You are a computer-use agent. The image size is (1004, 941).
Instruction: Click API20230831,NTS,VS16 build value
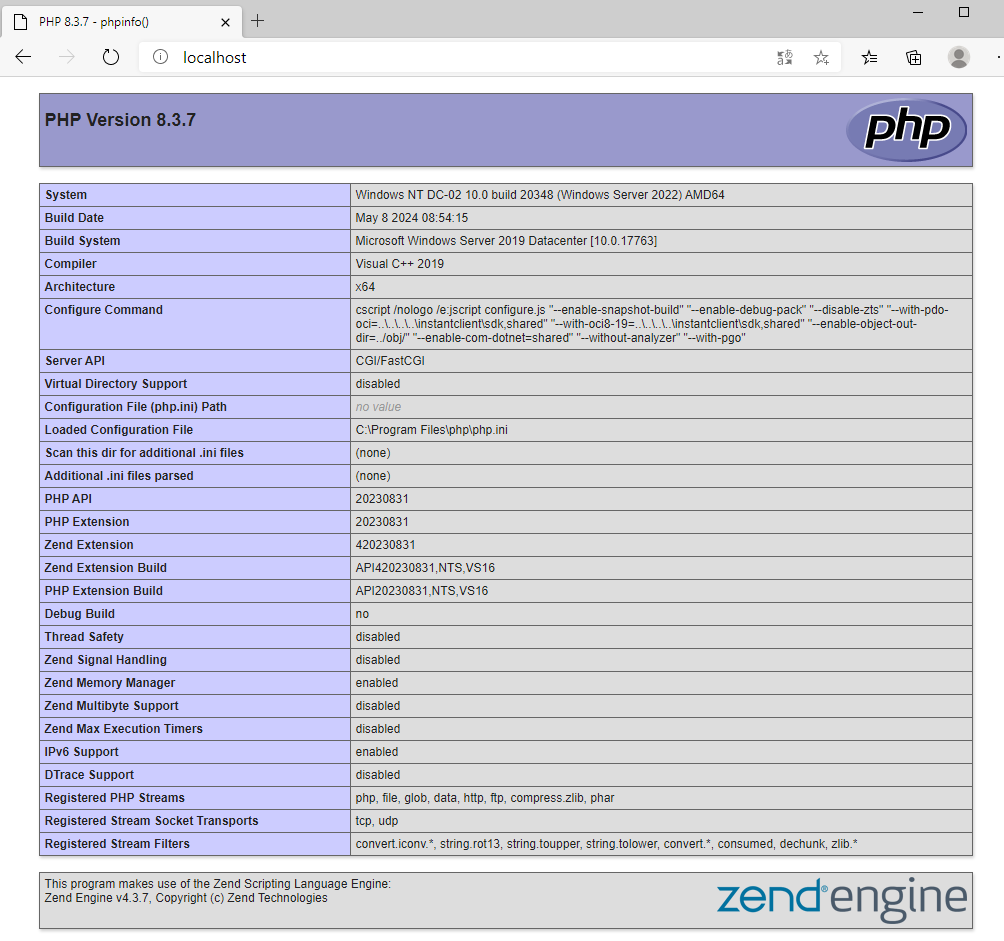(422, 591)
